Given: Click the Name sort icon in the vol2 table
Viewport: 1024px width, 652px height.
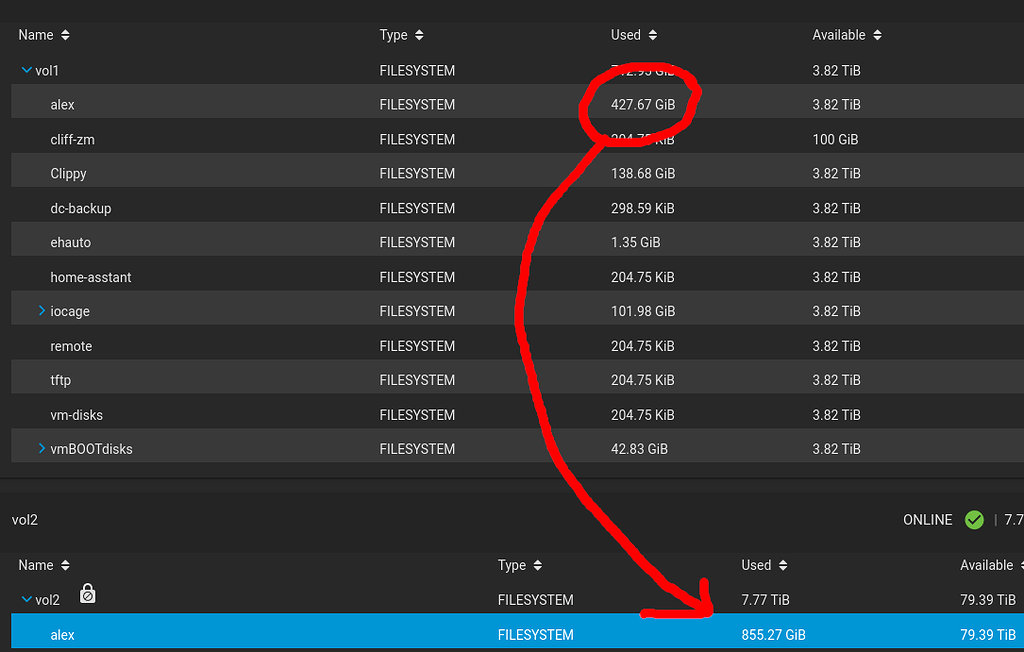Looking at the screenshot, I should tap(65, 565).
